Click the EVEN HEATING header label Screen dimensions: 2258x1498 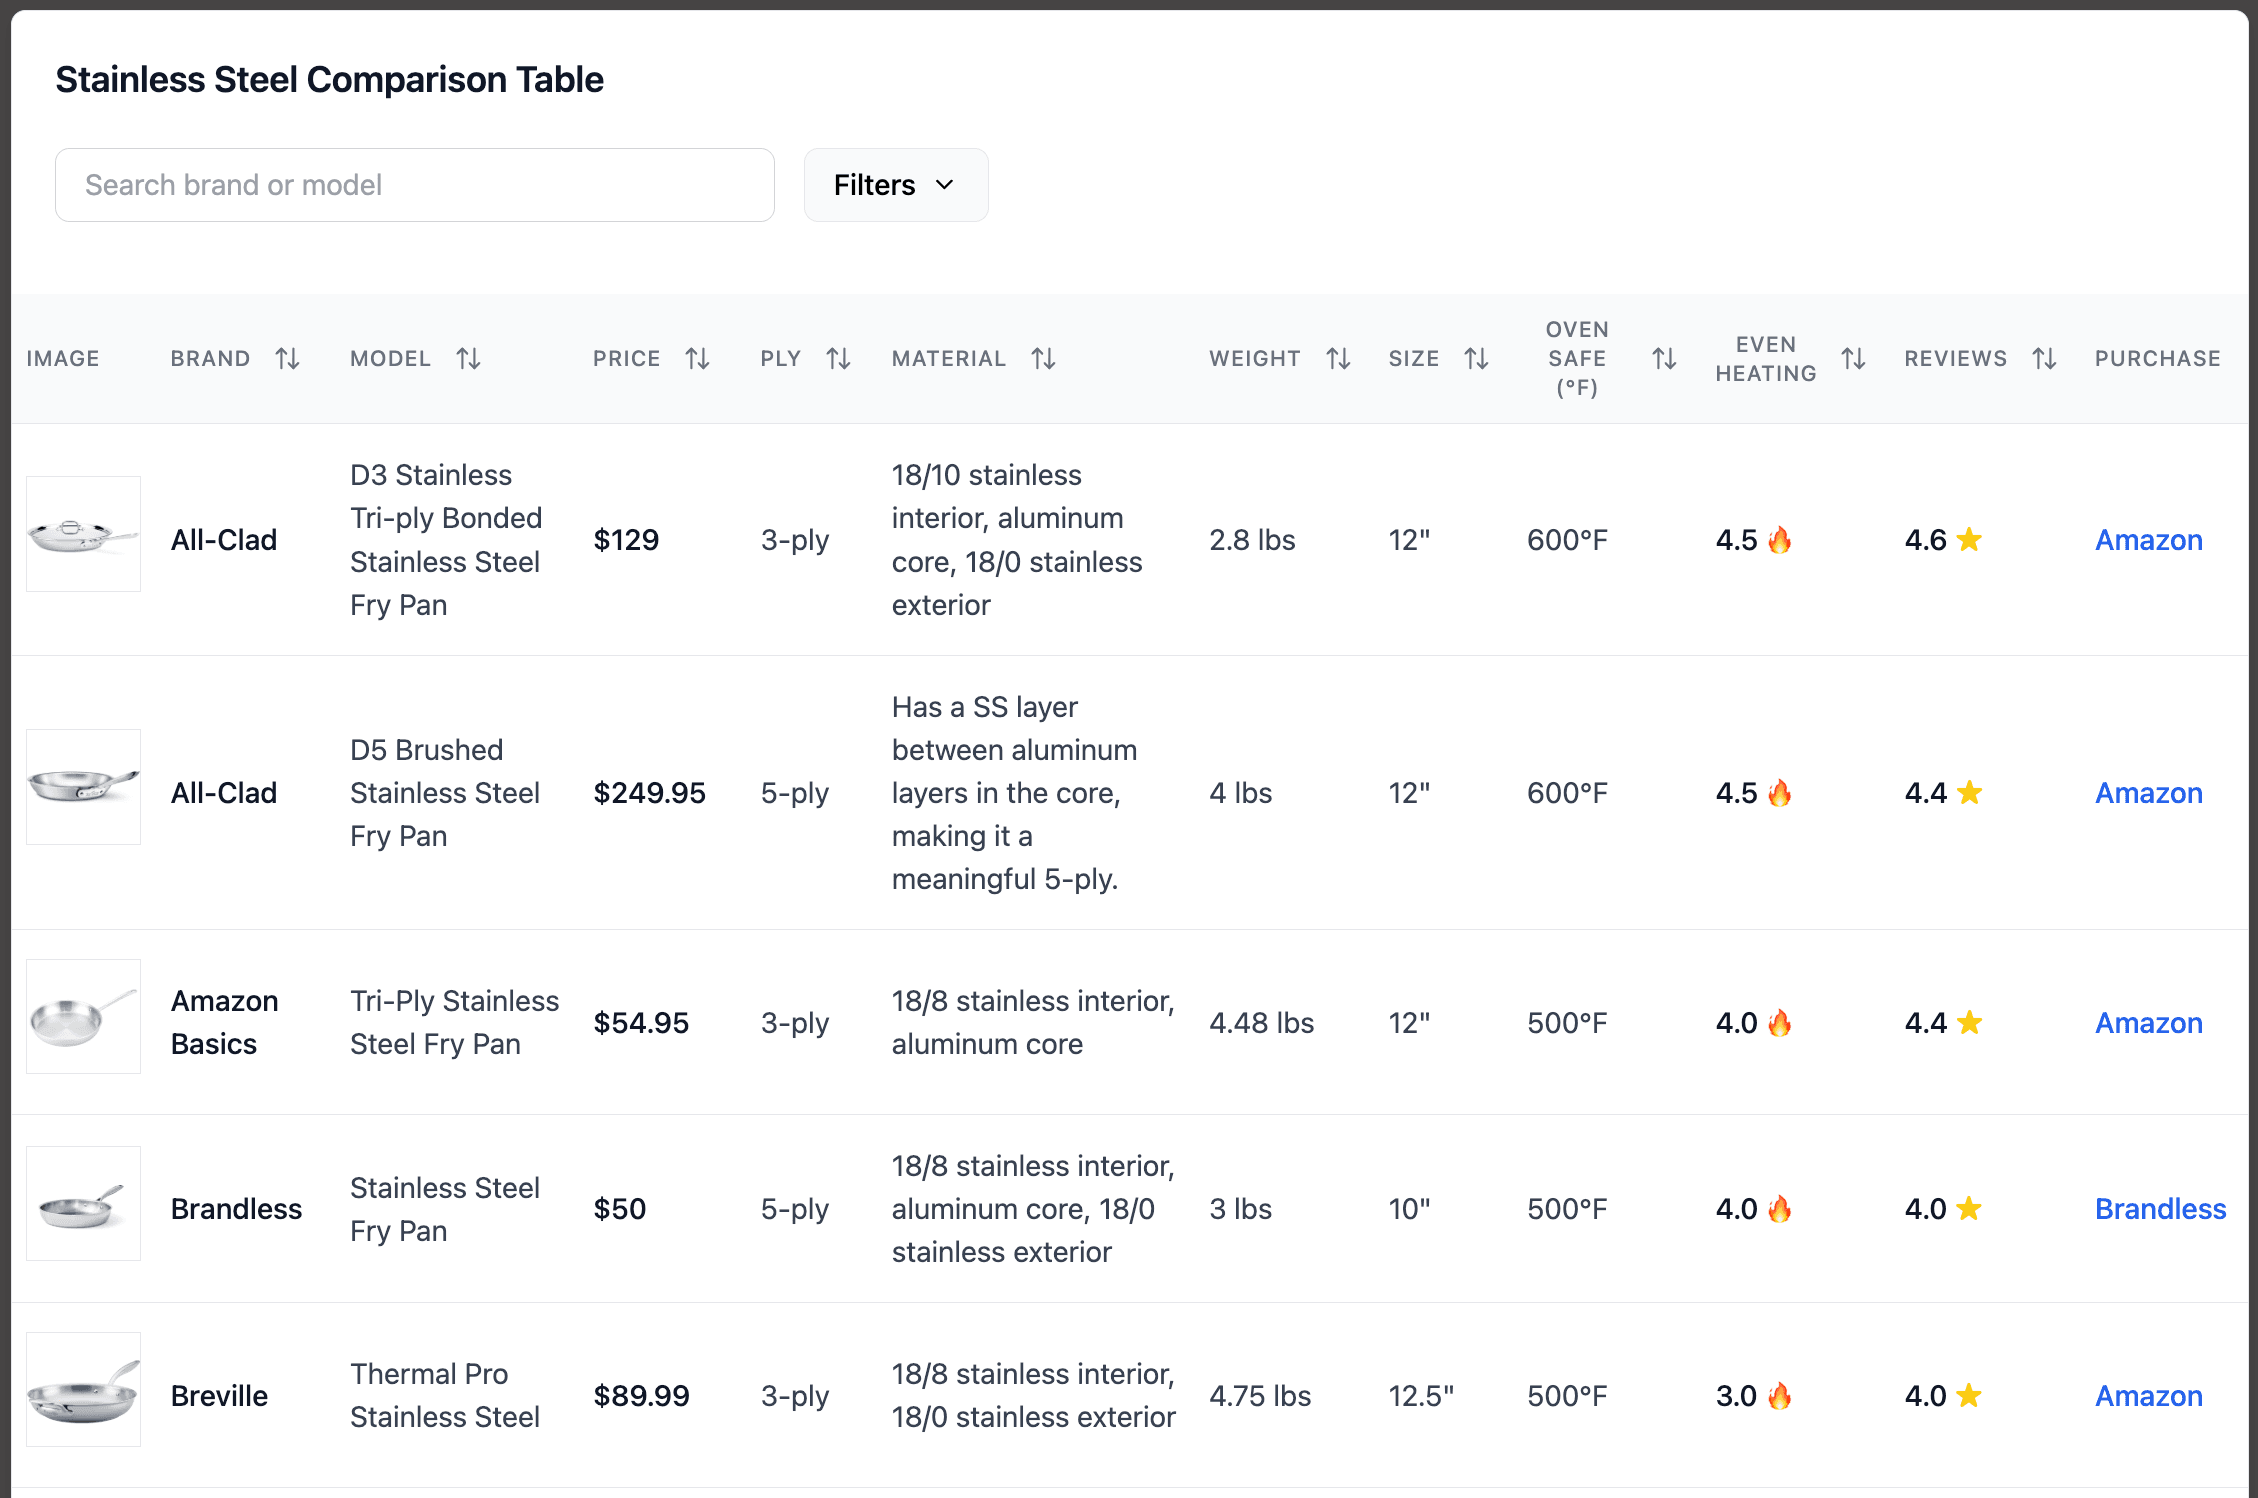1766,358
